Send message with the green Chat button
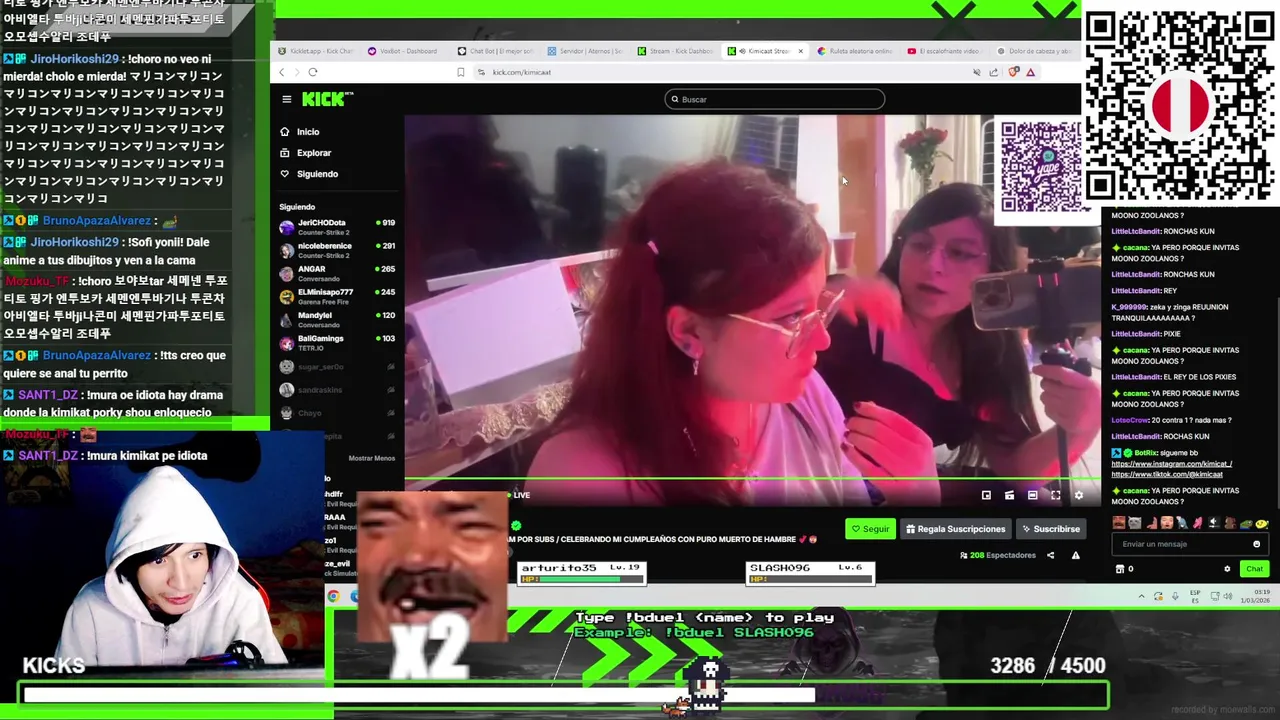Viewport: 1280px width, 720px height. 1254,569
